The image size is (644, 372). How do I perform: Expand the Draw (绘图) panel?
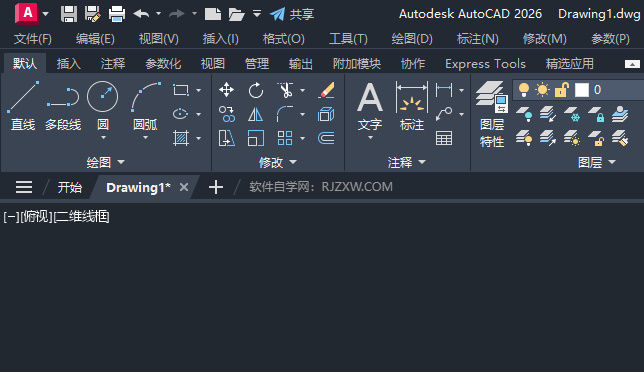pyautogui.click(x=105, y=162)
